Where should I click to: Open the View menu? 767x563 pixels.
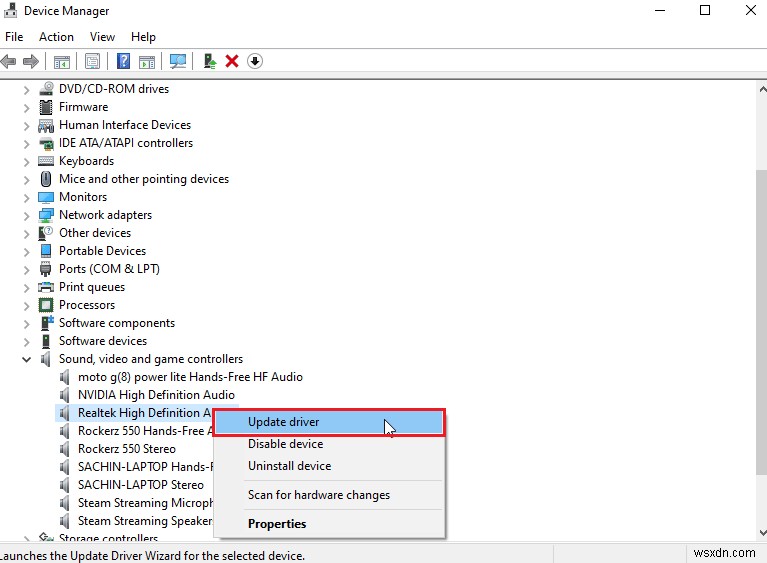102,37
